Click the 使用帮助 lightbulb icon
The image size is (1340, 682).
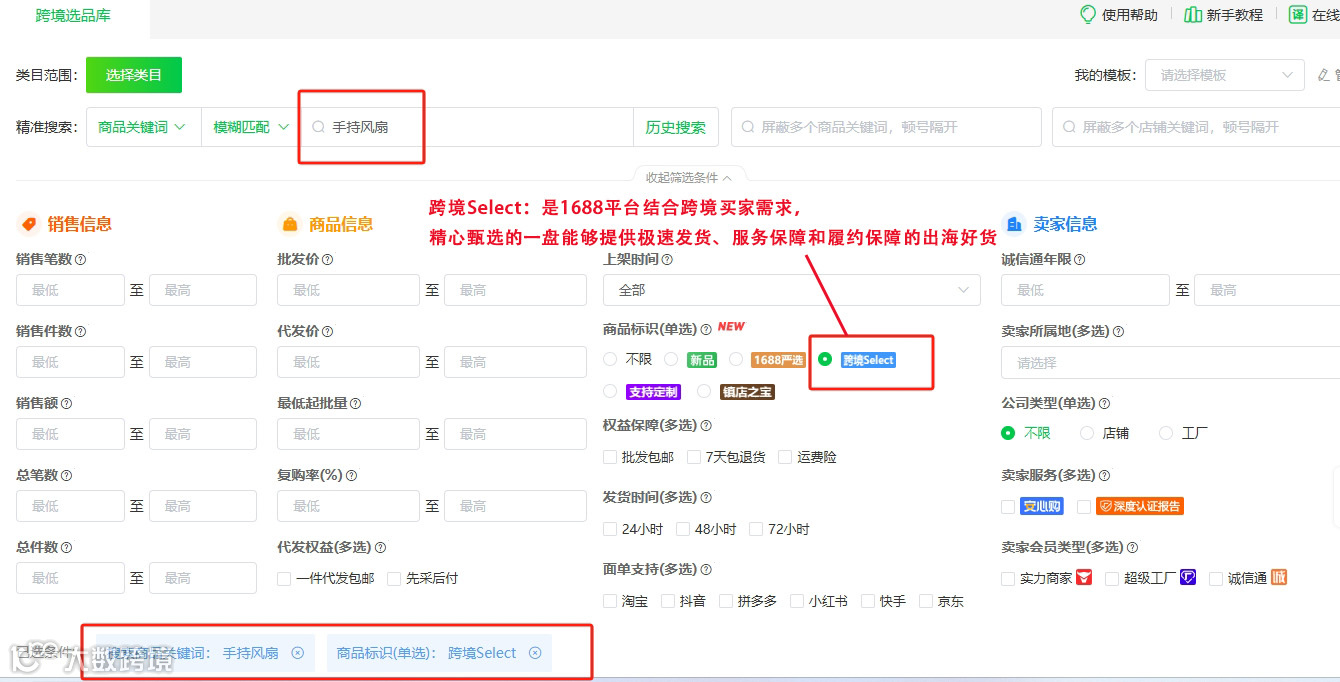tap(1088, 14)
